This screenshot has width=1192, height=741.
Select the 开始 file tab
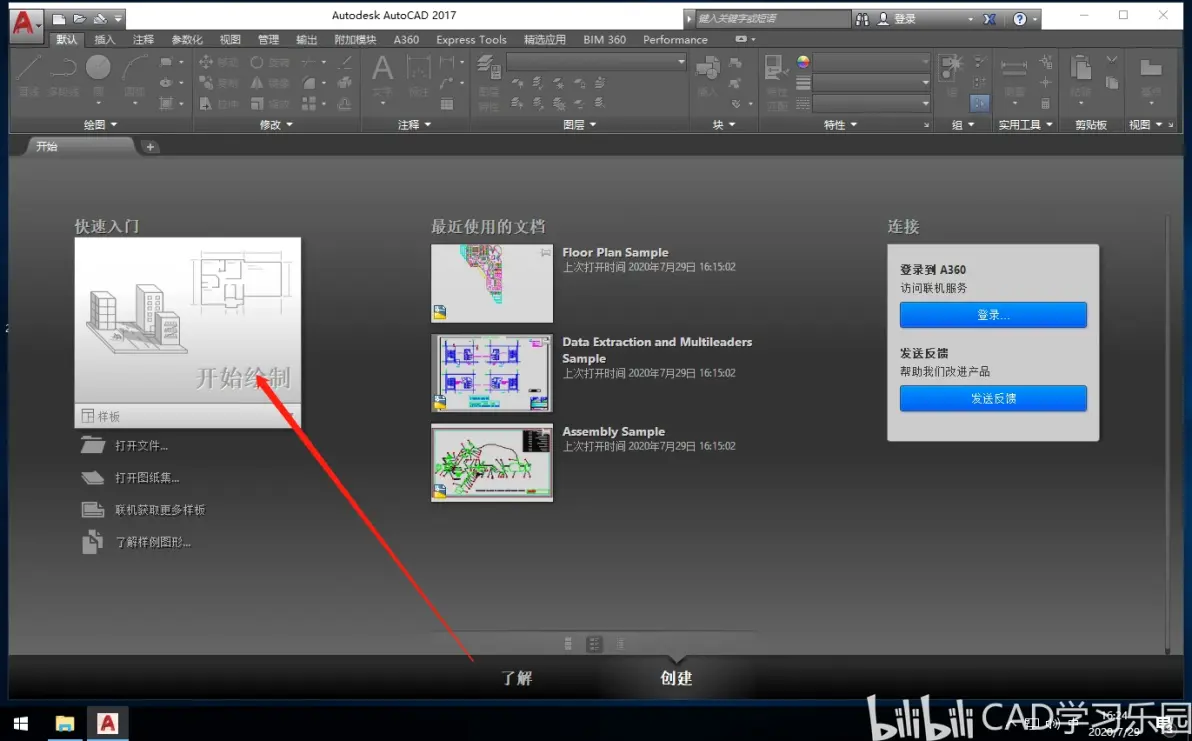point(80,146)
